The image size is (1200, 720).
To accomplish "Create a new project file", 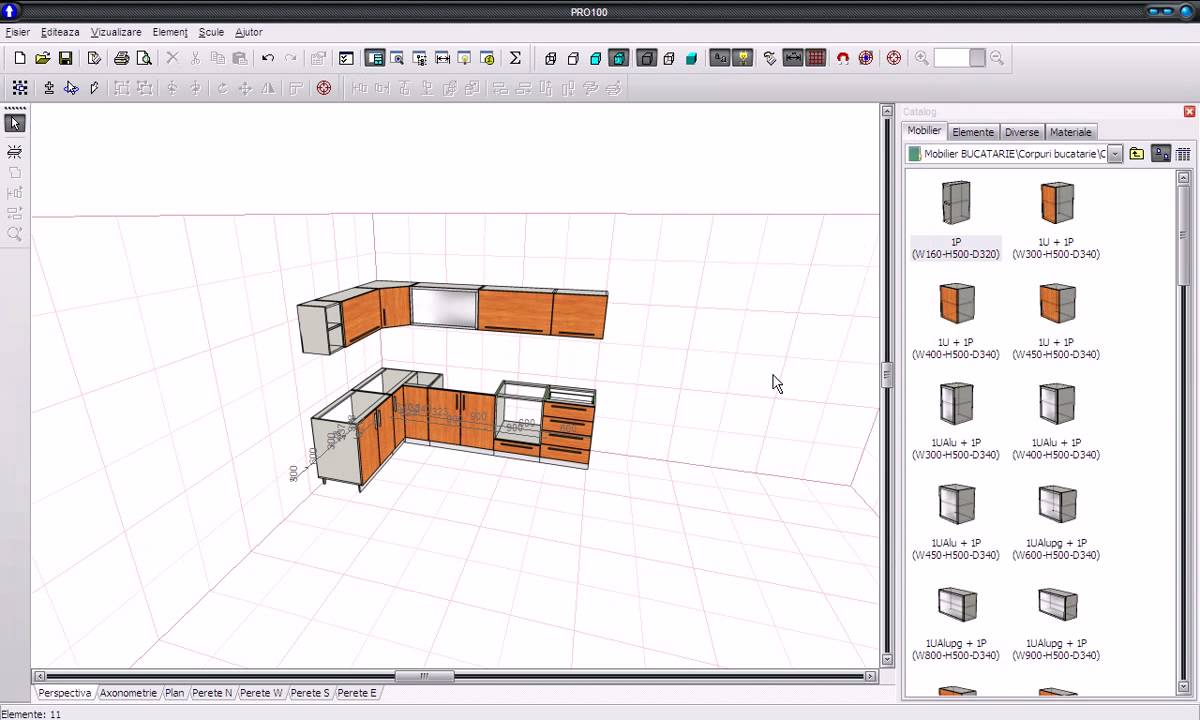I will pyautogui.click(x=19, y=58).
